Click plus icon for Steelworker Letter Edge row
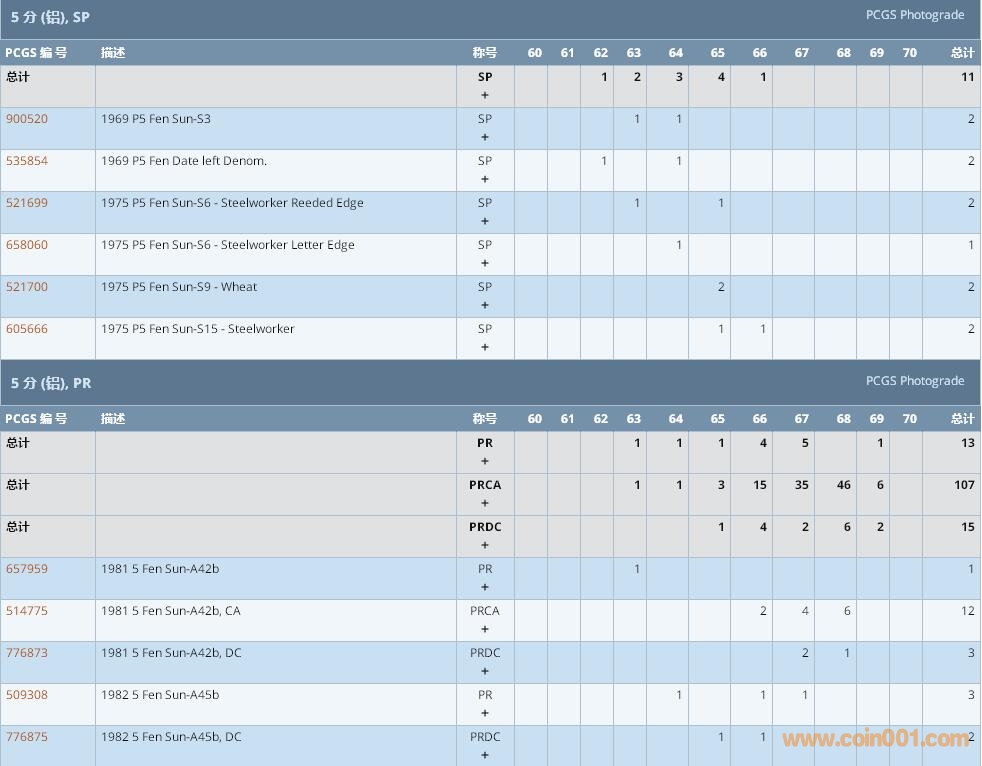982x766 pixels. pos(485,264)
